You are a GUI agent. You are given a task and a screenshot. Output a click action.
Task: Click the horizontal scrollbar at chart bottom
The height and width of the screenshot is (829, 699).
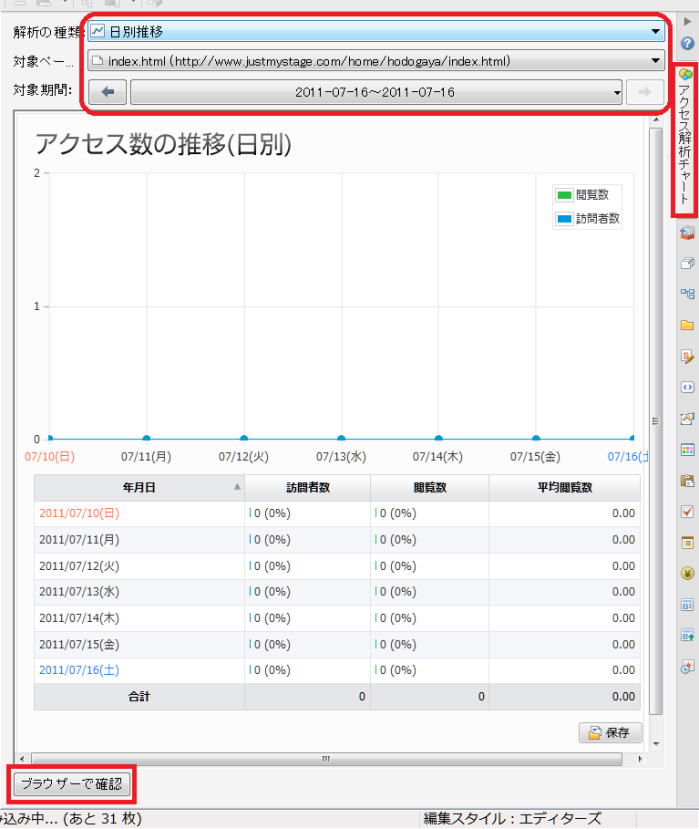tap(325, 759)
